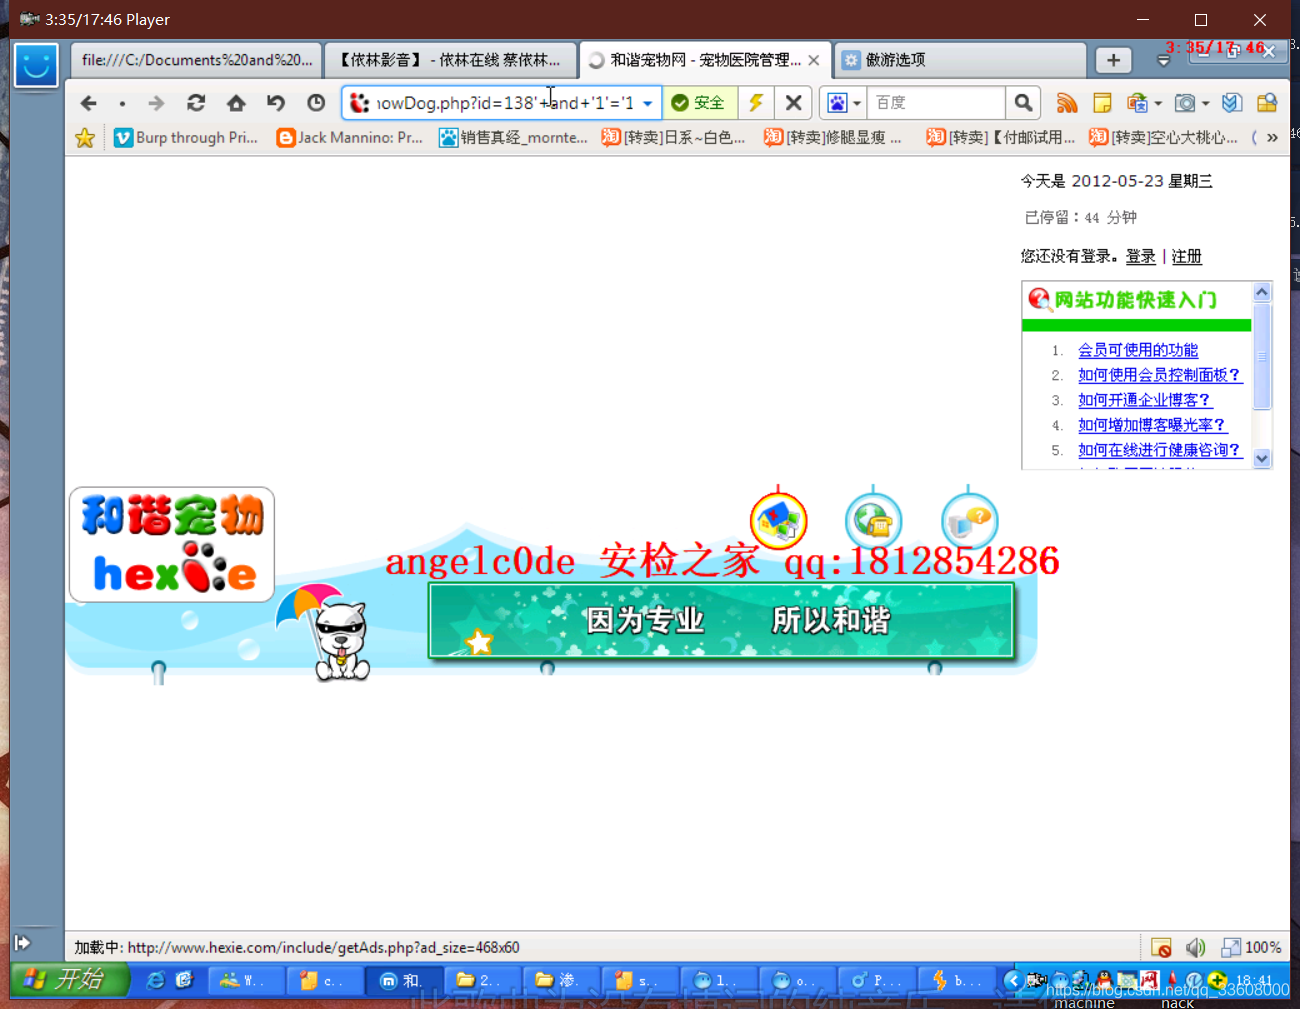1300x1009 pixels.
Task: Open the ad blocker status icon
Action: point(1161,947)
